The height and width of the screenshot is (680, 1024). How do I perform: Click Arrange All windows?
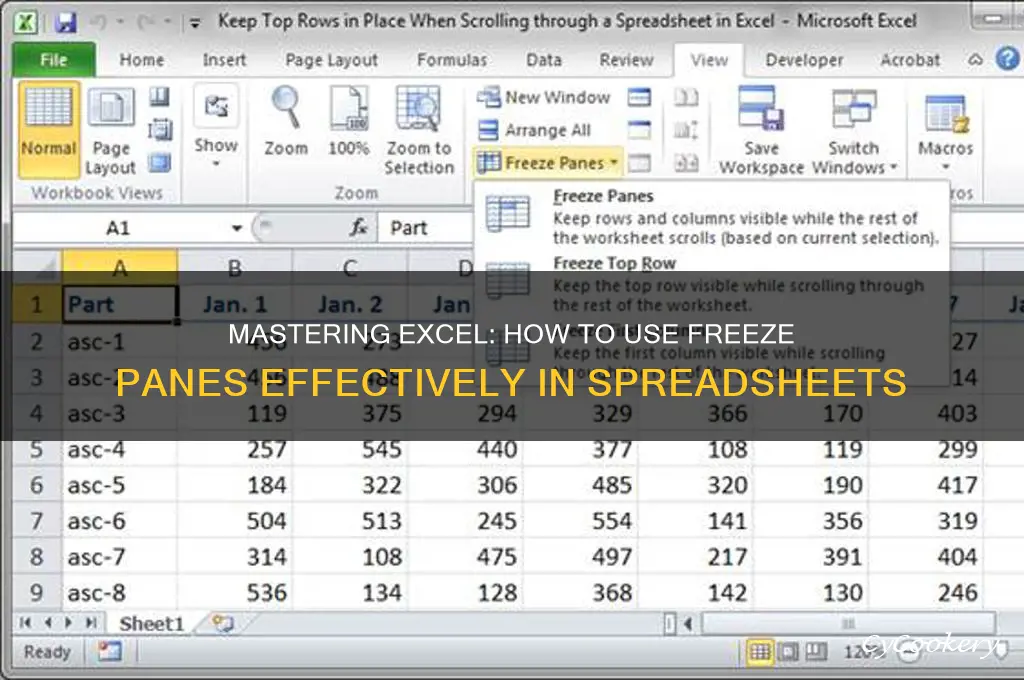(x=535, y=130)
